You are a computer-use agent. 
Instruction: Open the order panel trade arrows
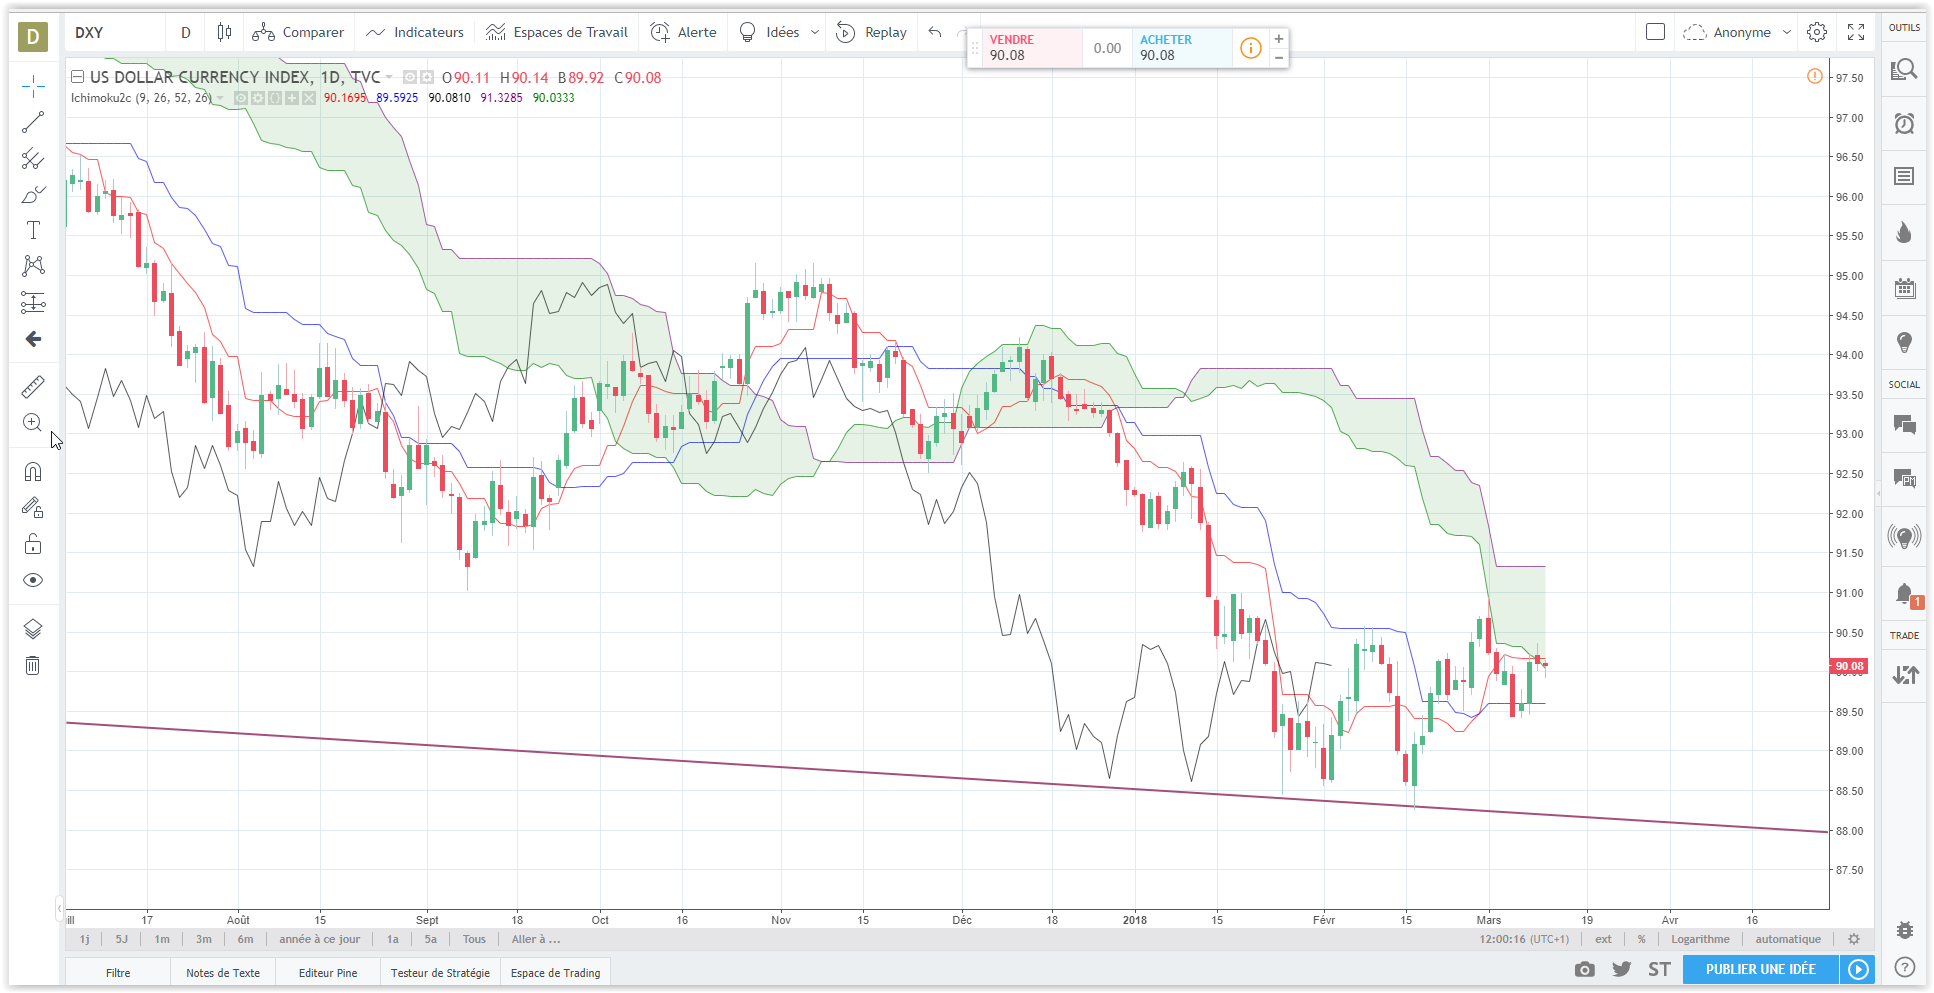click(1904, 675)
